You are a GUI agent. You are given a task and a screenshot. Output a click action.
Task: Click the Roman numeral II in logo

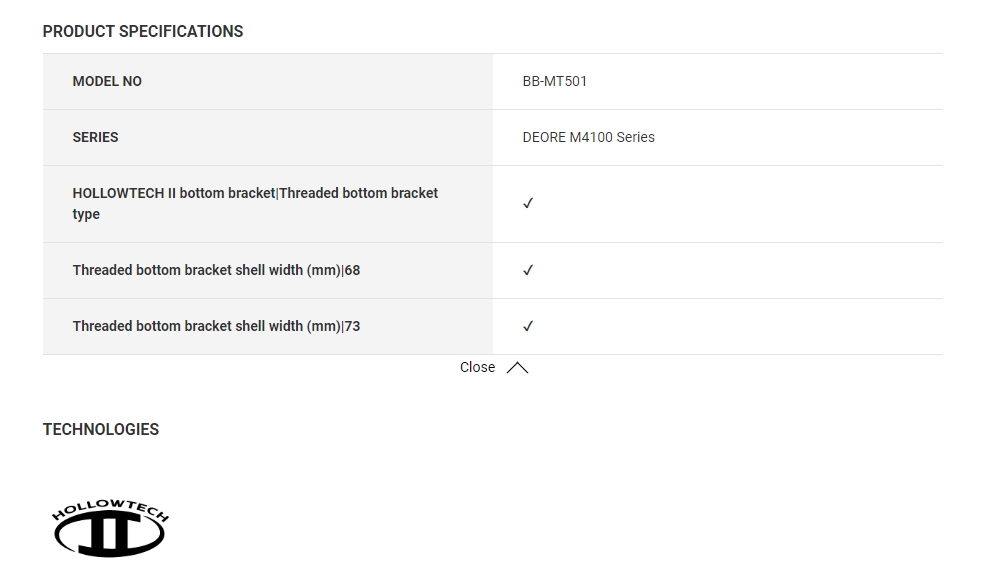110,534
